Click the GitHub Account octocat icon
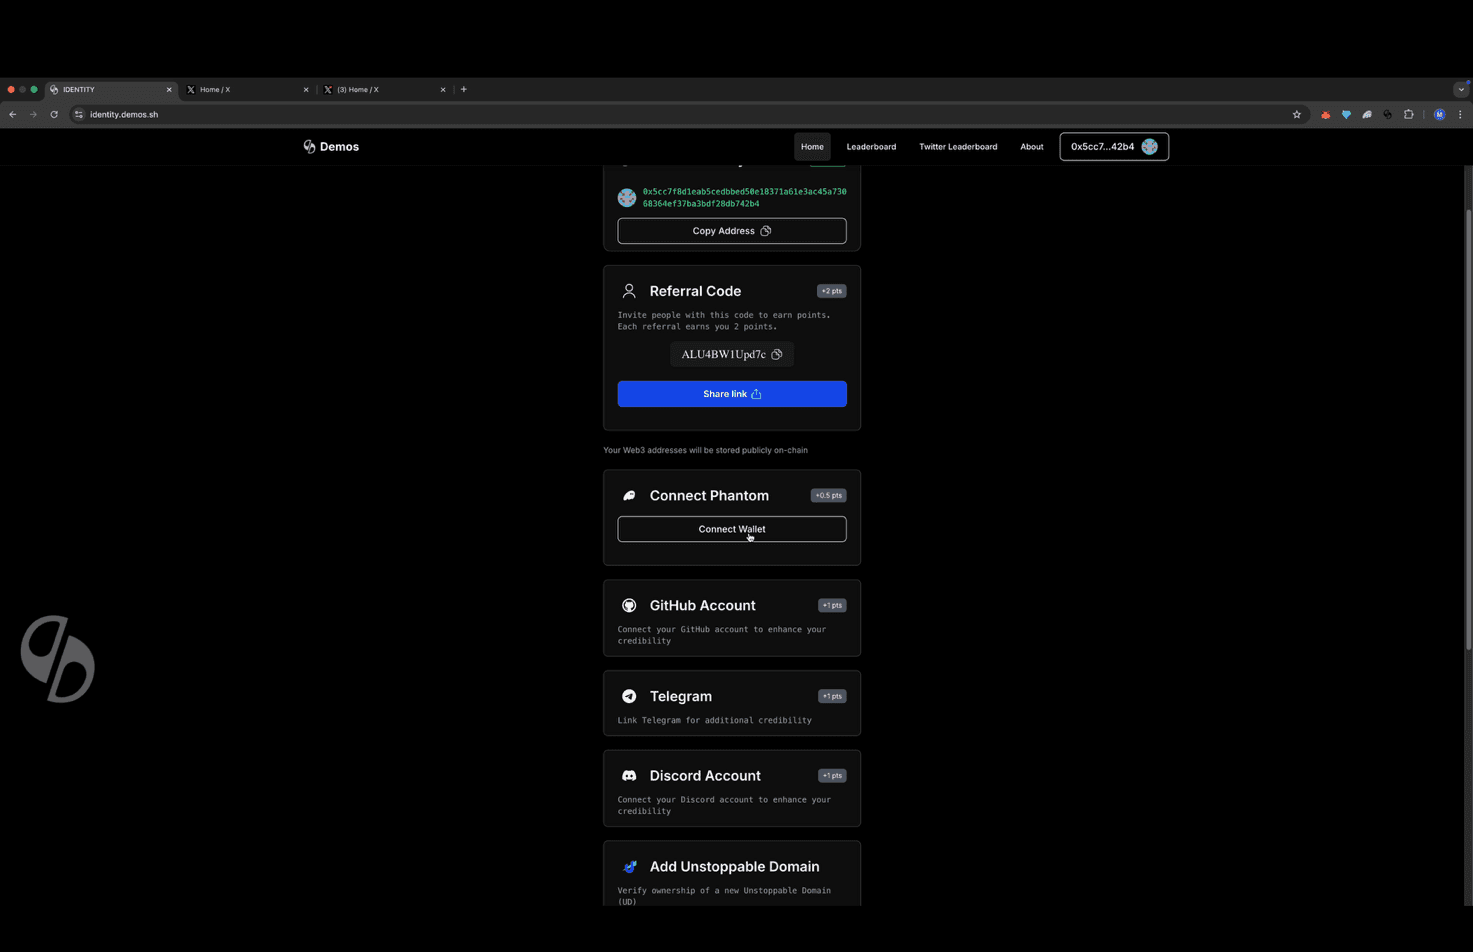 [x=629, y=605]
